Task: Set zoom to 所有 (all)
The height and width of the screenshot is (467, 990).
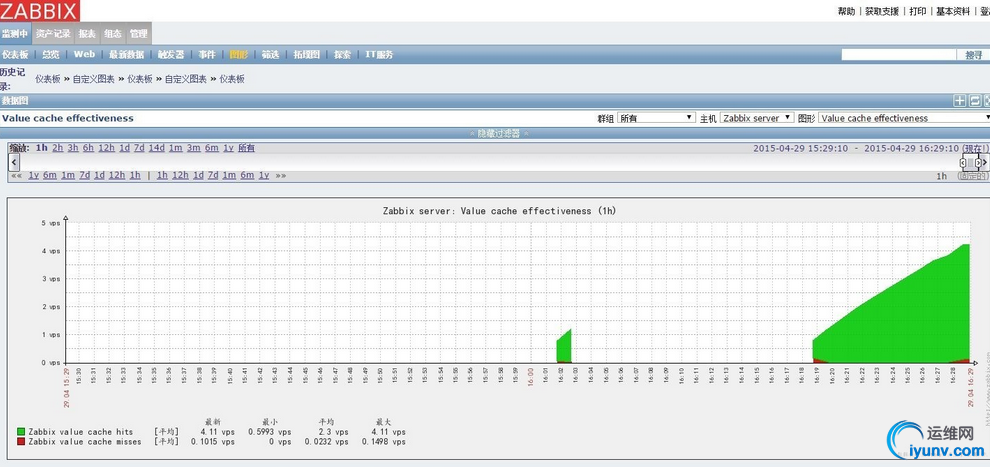Action: [246, 148]
